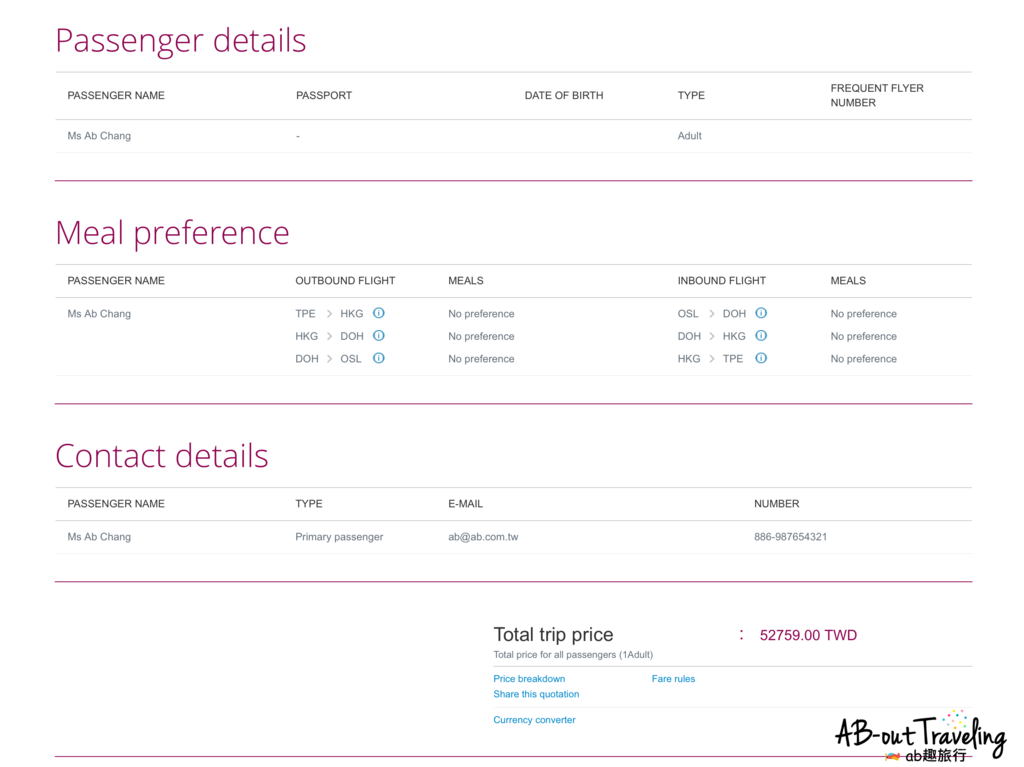The height and width of the screenshot is (767, 1024).
Task: Show info for inbound DOH to HKG flight
Action: (761, 336)
